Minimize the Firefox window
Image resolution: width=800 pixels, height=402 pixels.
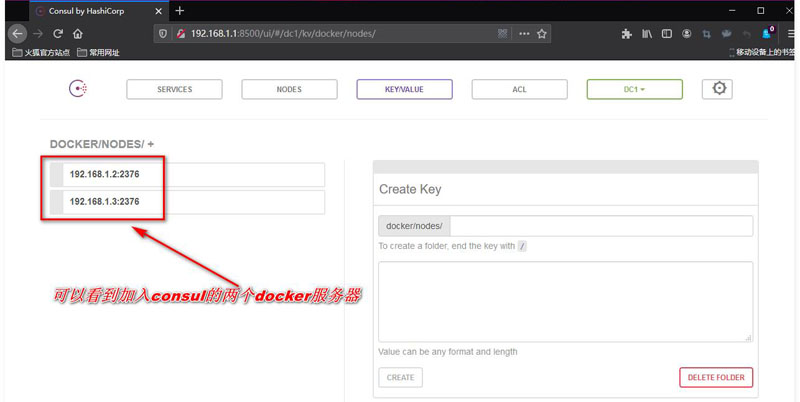pos(733,11)
